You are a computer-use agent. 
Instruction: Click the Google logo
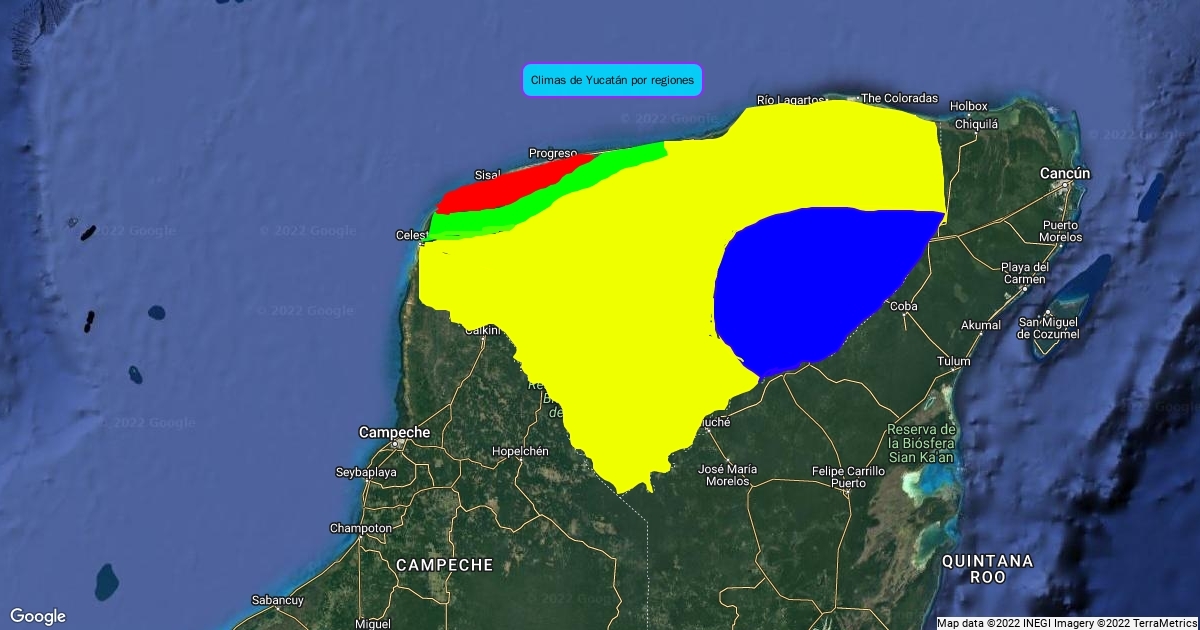[x=38, y=616]
